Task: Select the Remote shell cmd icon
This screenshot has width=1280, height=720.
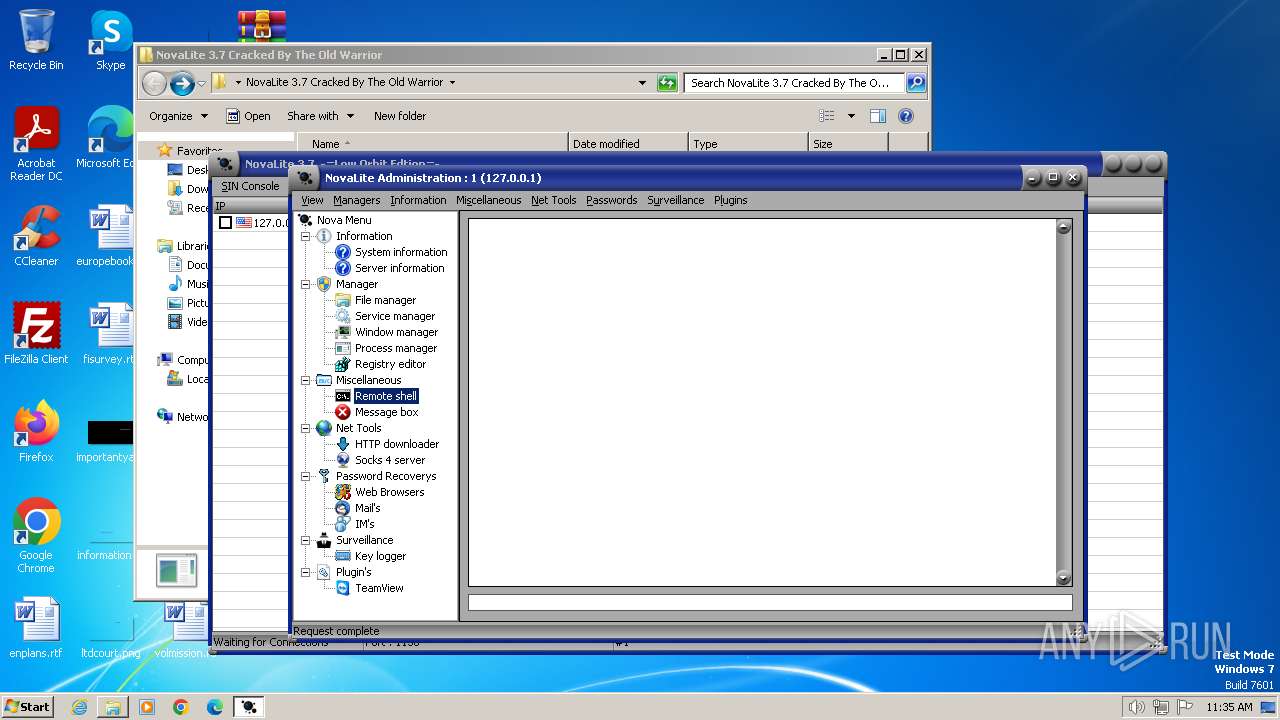Action: [343, 396]
